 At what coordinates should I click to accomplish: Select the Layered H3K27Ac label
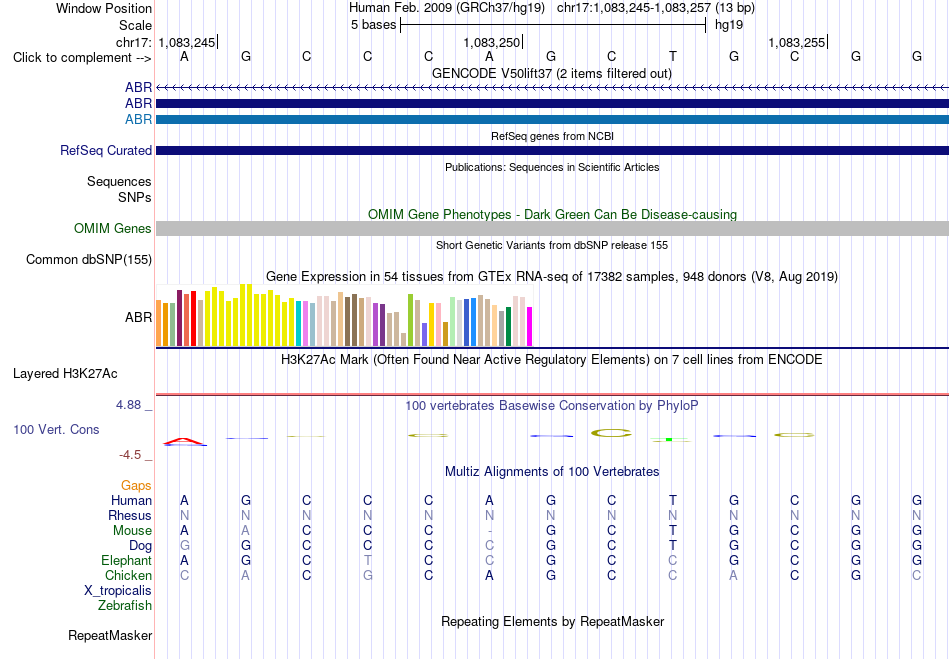tap(65, 374)
